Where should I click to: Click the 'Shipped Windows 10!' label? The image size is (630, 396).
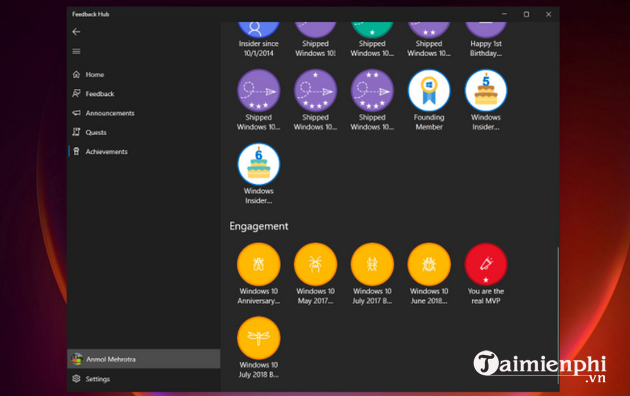click(x=315, y=48)
